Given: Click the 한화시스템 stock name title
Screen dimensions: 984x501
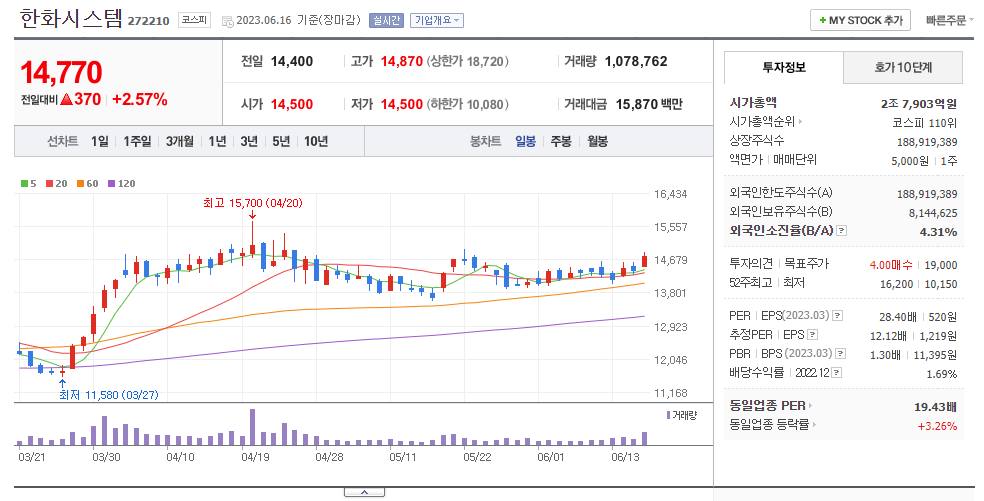Looking at the screenshot, I should (x=71, y=19).
